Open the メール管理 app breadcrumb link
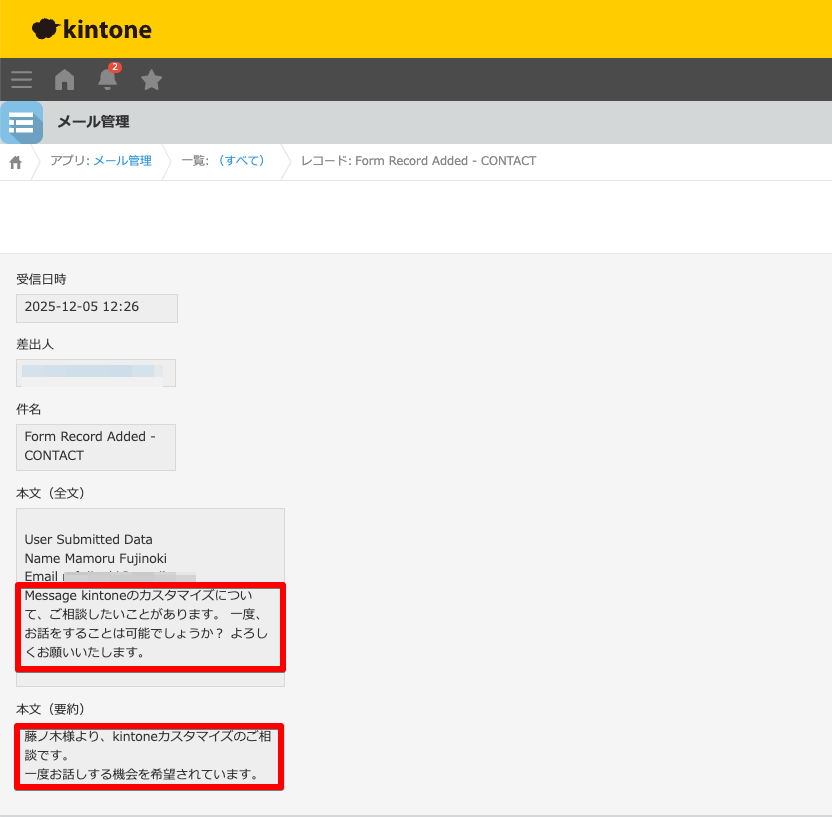The height and width of the screenshot is (817, 832). tap(130, 161)
